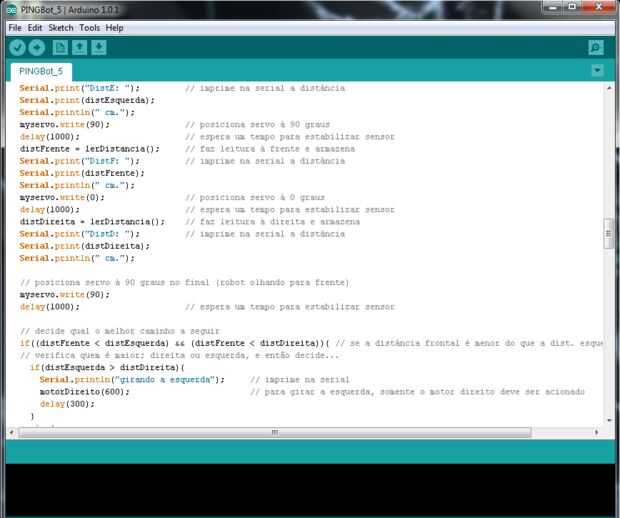
Task: Click comment '// decide qual o melhor caminho a seguir'
Action: (x=120, y=331)
